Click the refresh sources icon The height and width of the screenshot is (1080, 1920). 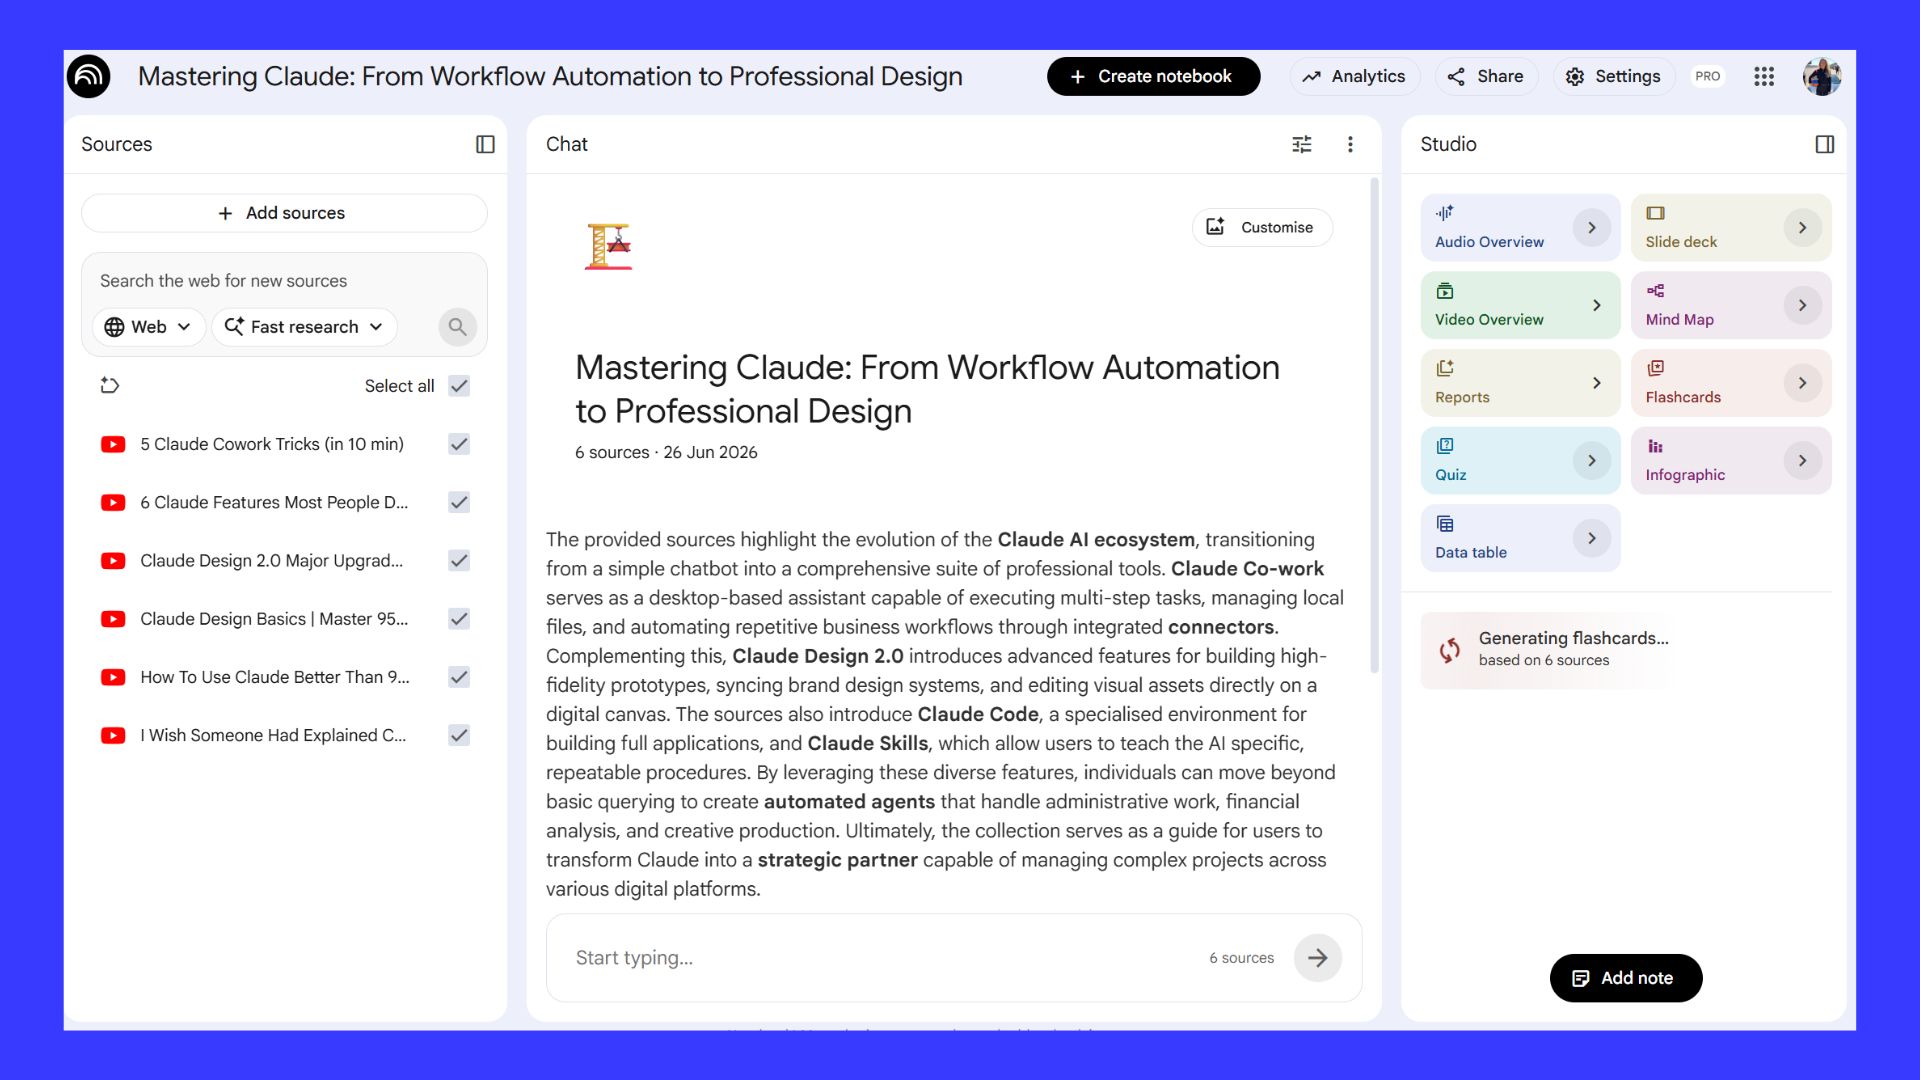pyautogui.click(x=110, y=386)
